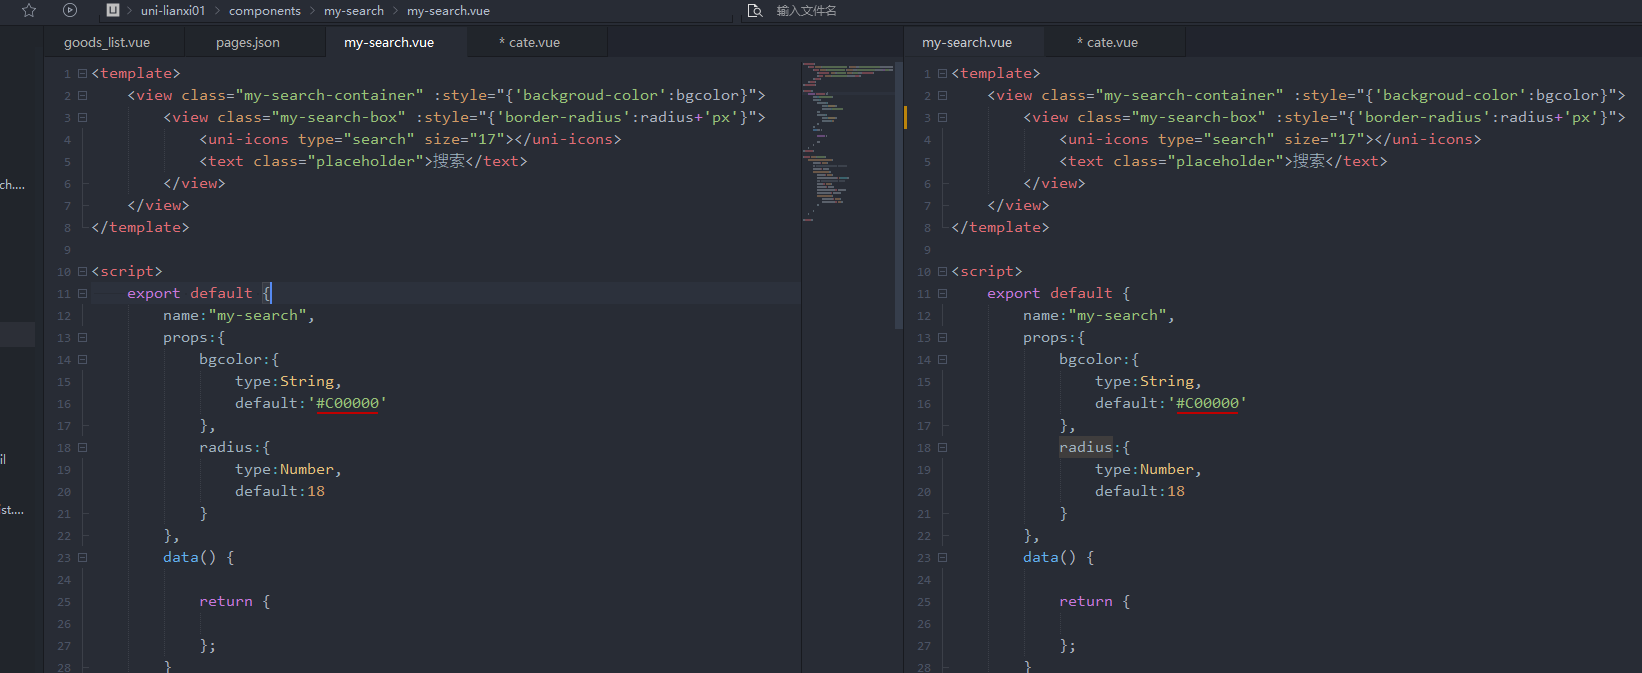Type in the 输入文件名 file search field
This screenshot has height=673, width=1642.
806,11
